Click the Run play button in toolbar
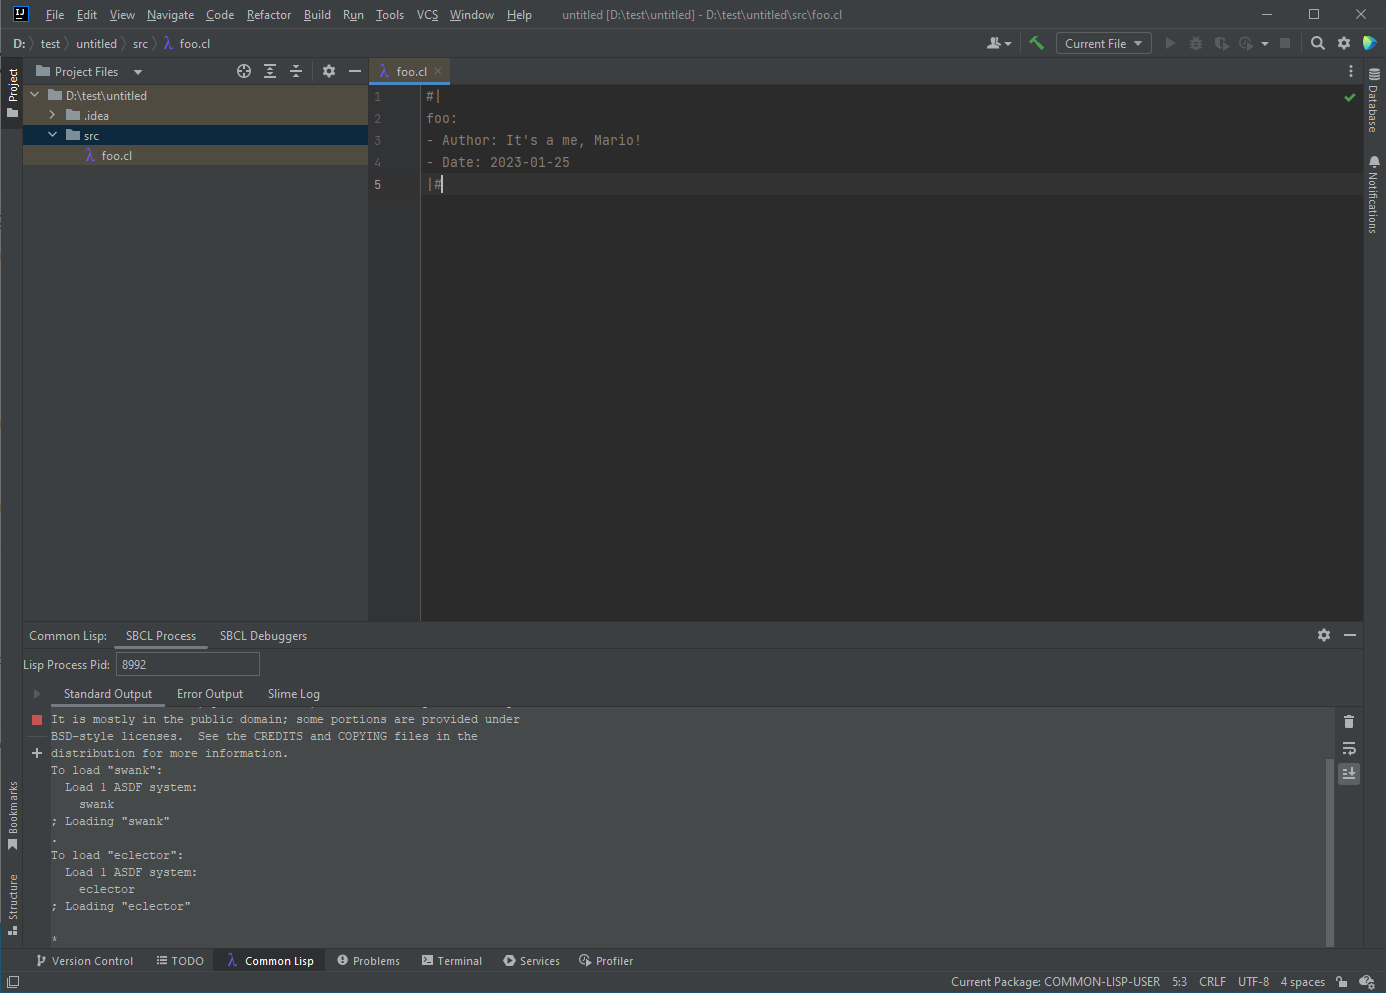 (1170, 43)
